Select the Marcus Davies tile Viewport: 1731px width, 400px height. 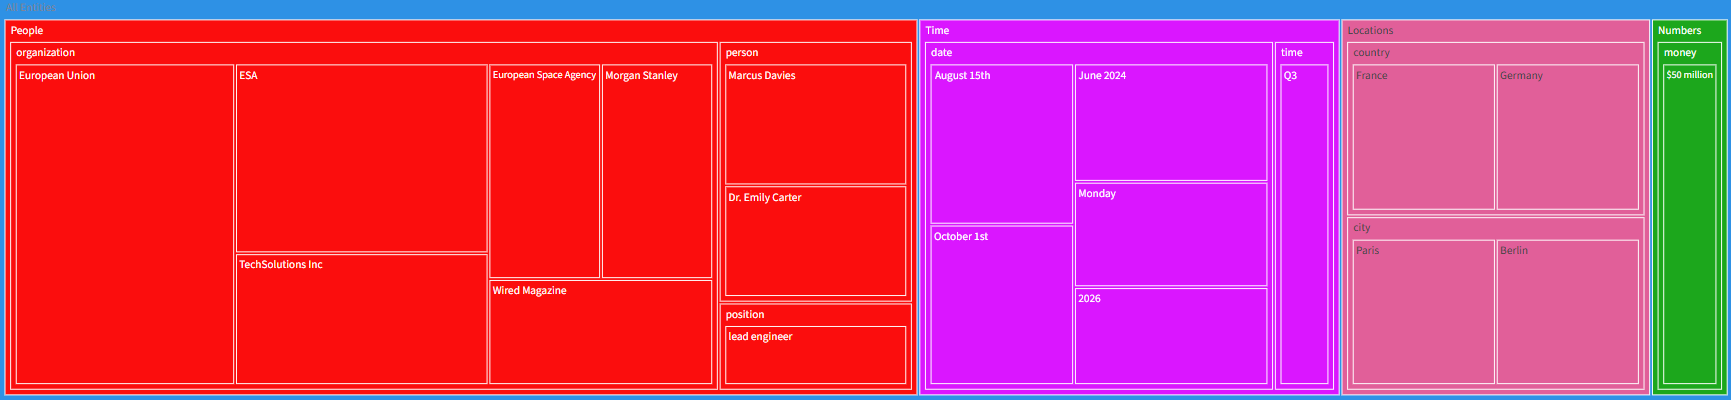click(816, 125)
